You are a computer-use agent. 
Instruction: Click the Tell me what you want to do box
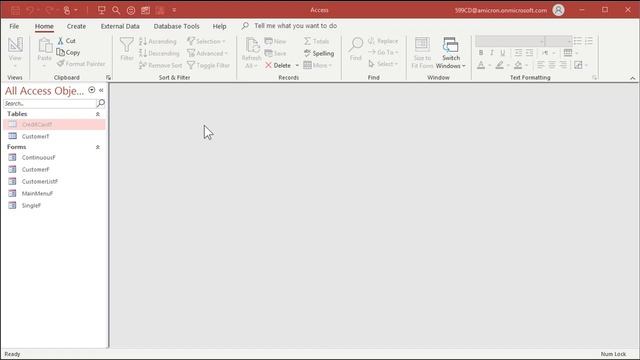[x=296, y=26]
